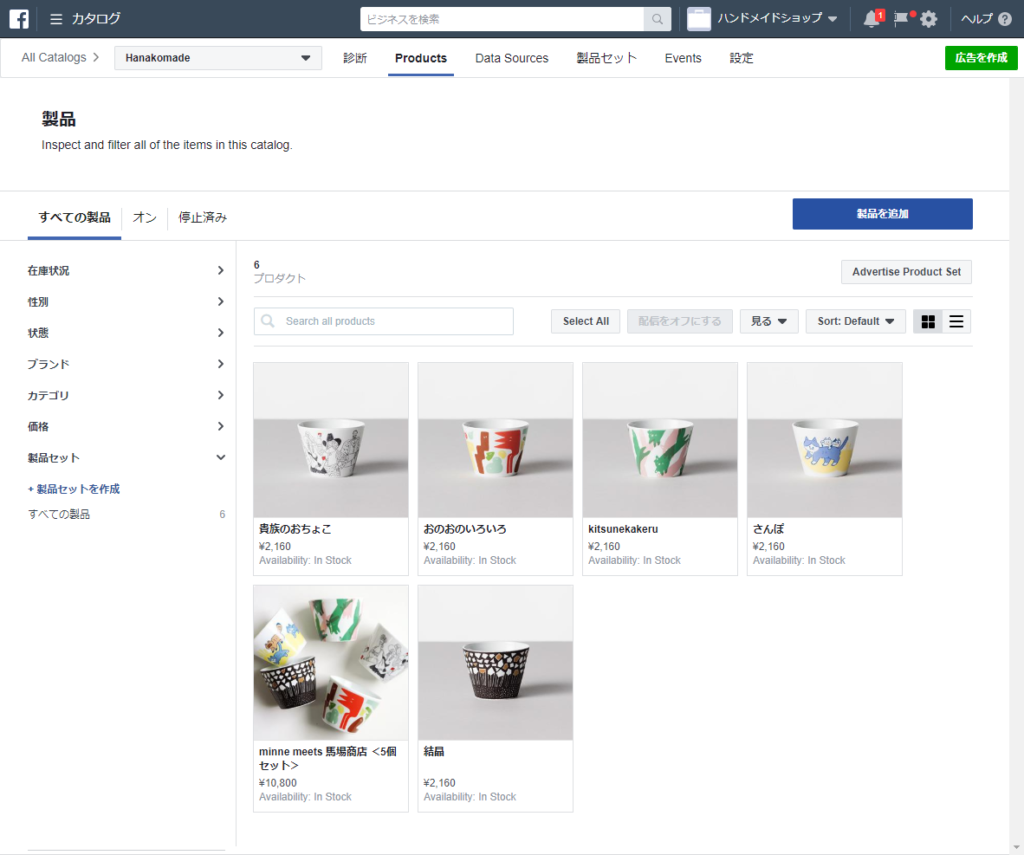Open the 設定 tab
Image resolution: width=1024 pixels, height=855 pixels.
pos(741,58)
